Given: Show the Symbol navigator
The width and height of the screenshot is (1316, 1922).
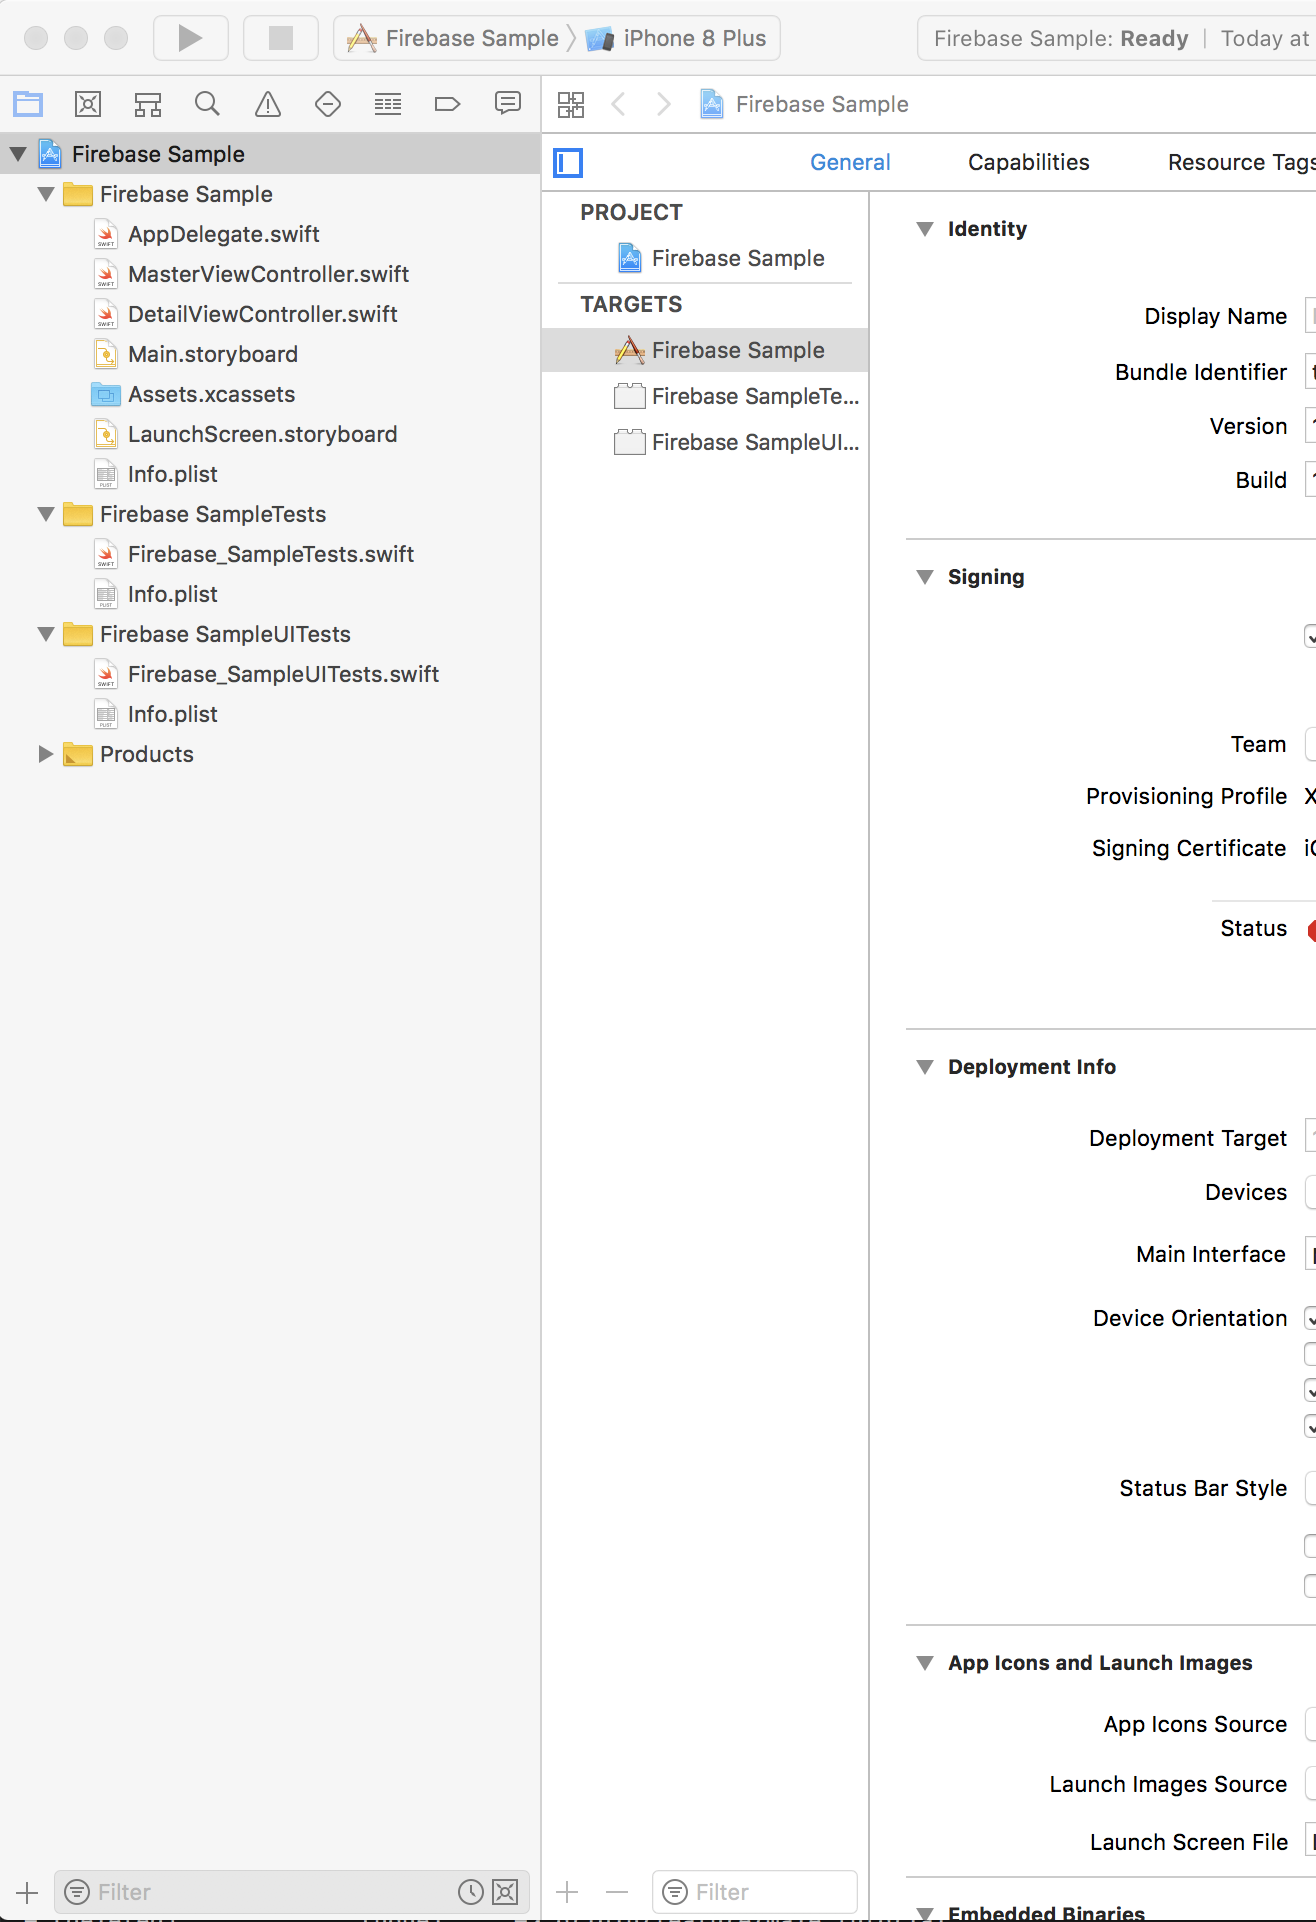Looking at the screenshot, I should (148, 104).
